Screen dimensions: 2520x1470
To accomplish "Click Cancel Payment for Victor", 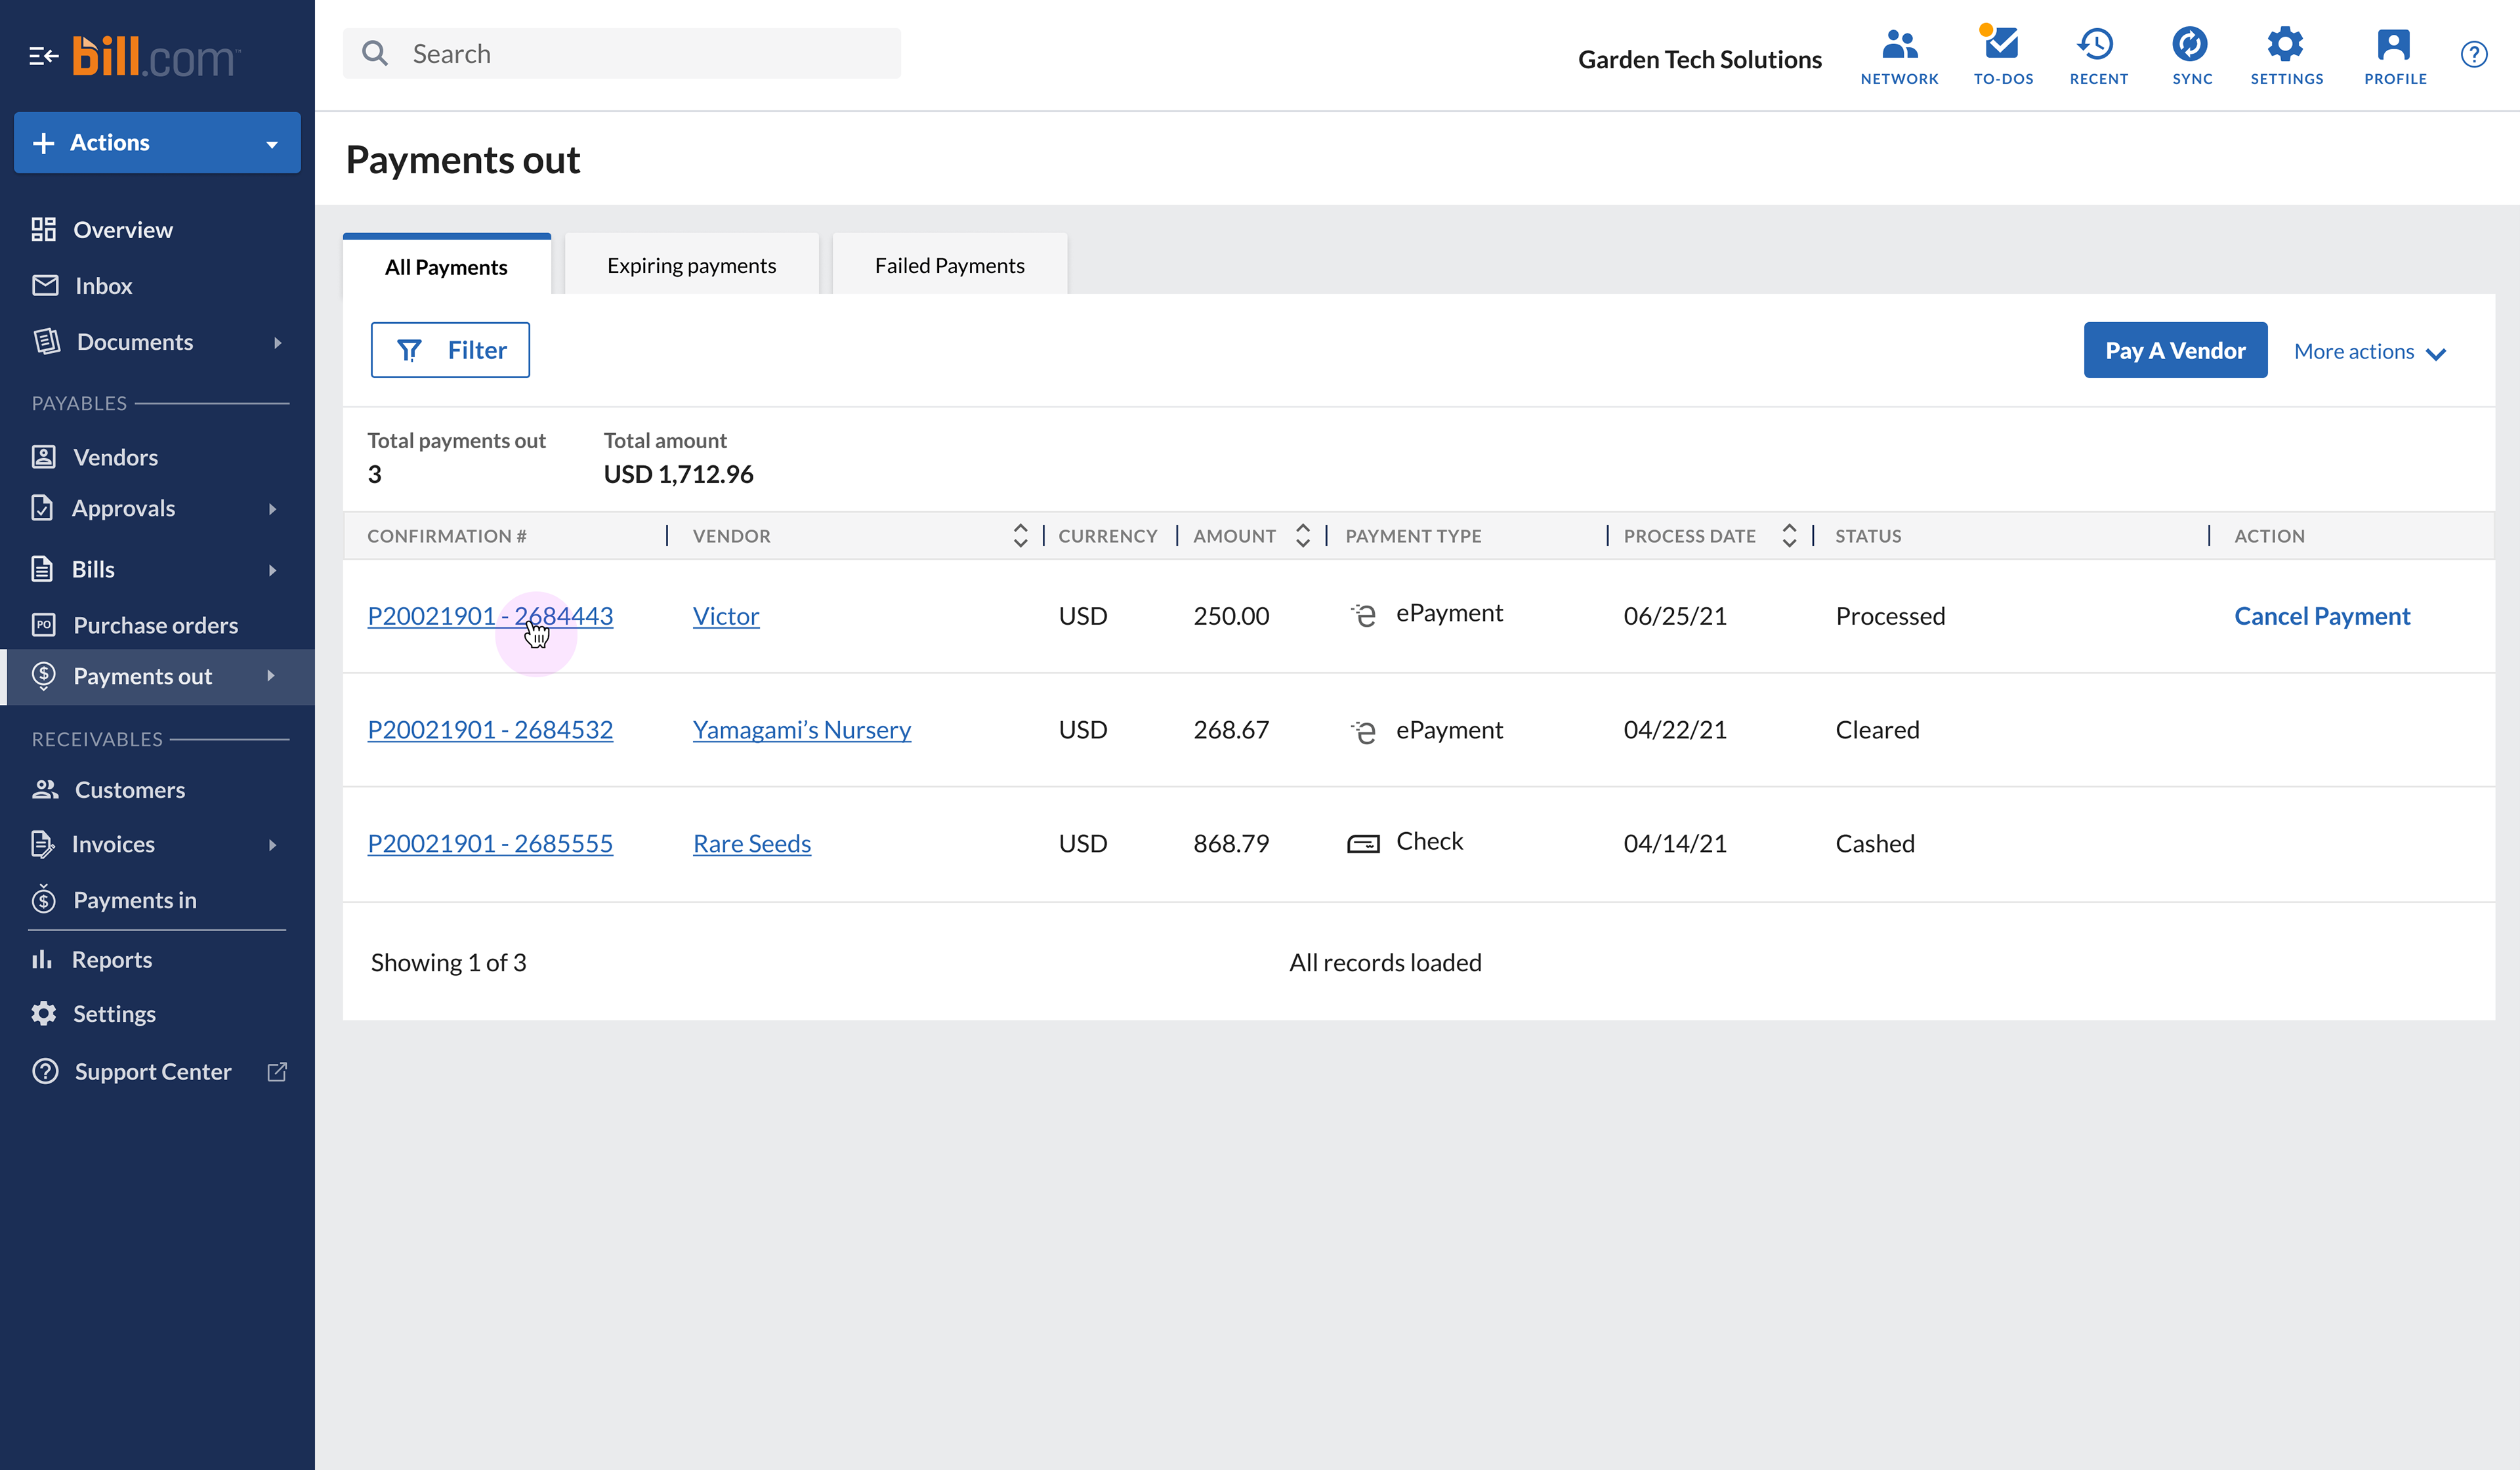I will pyautogui.click(x=2322, y=616).
